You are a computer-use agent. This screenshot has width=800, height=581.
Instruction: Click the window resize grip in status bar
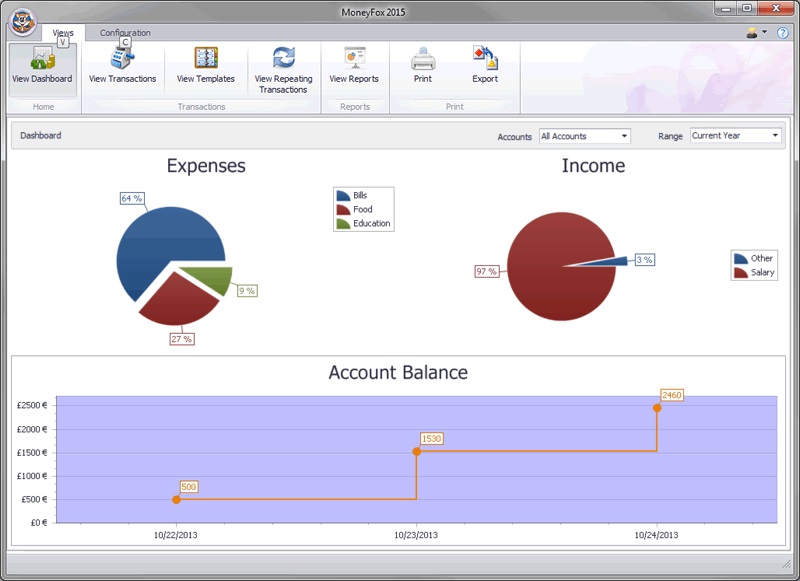(x=786, y=563)
